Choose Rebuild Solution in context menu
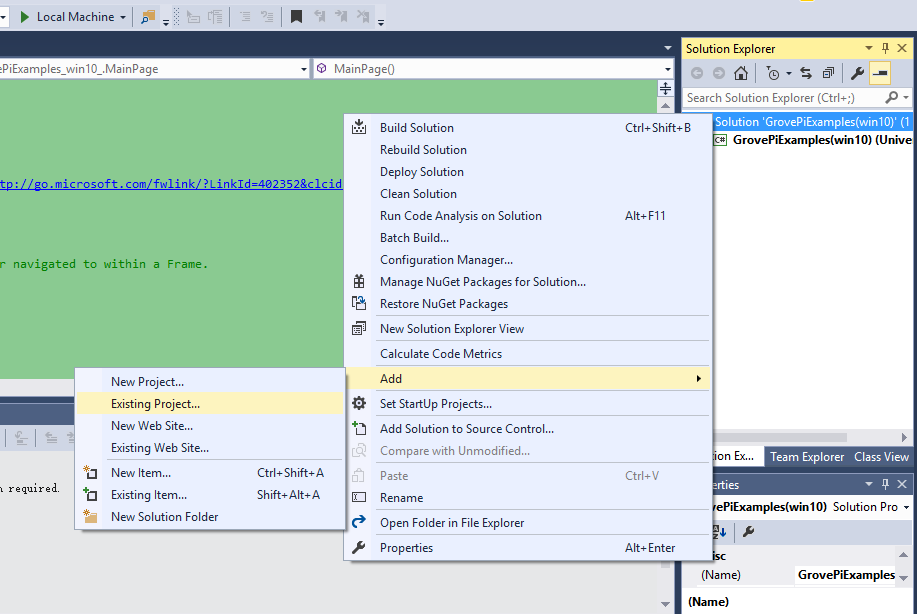 [x=423, y=150]
